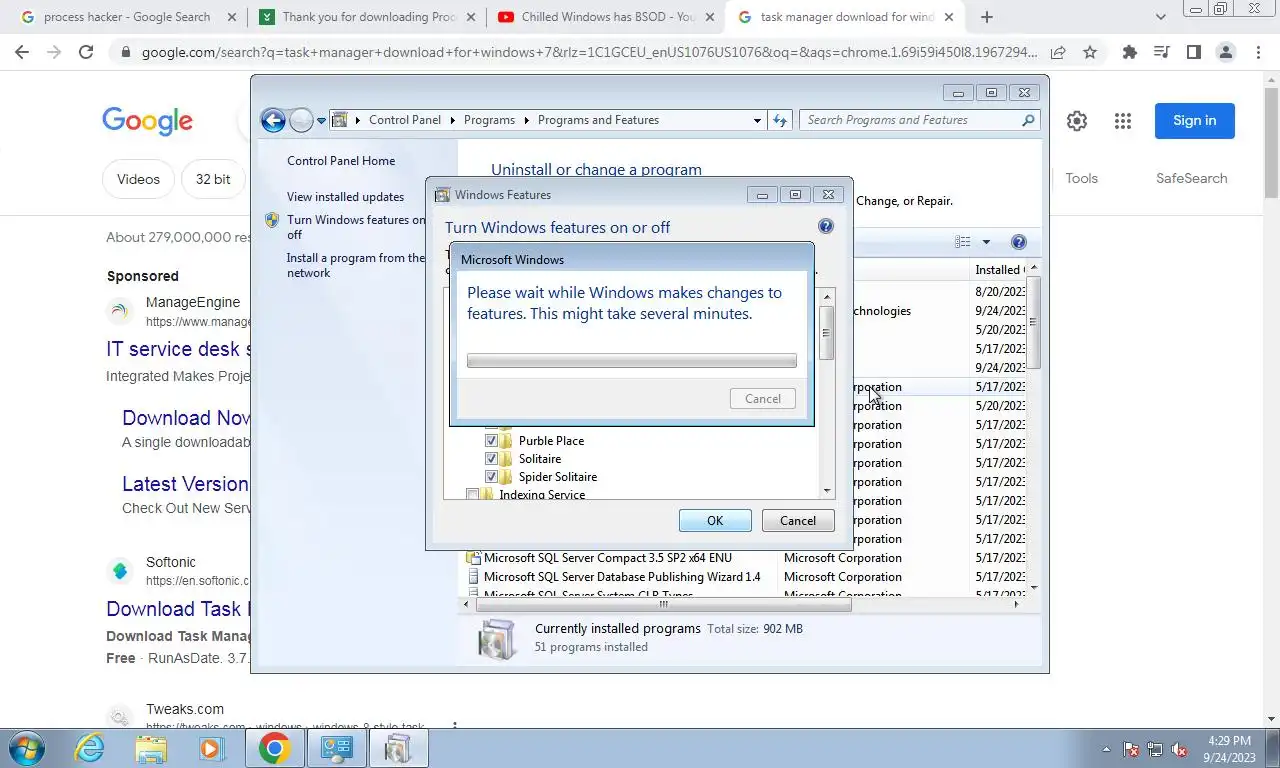
Task: Open View installed updates link
Action: click(345, 197)
